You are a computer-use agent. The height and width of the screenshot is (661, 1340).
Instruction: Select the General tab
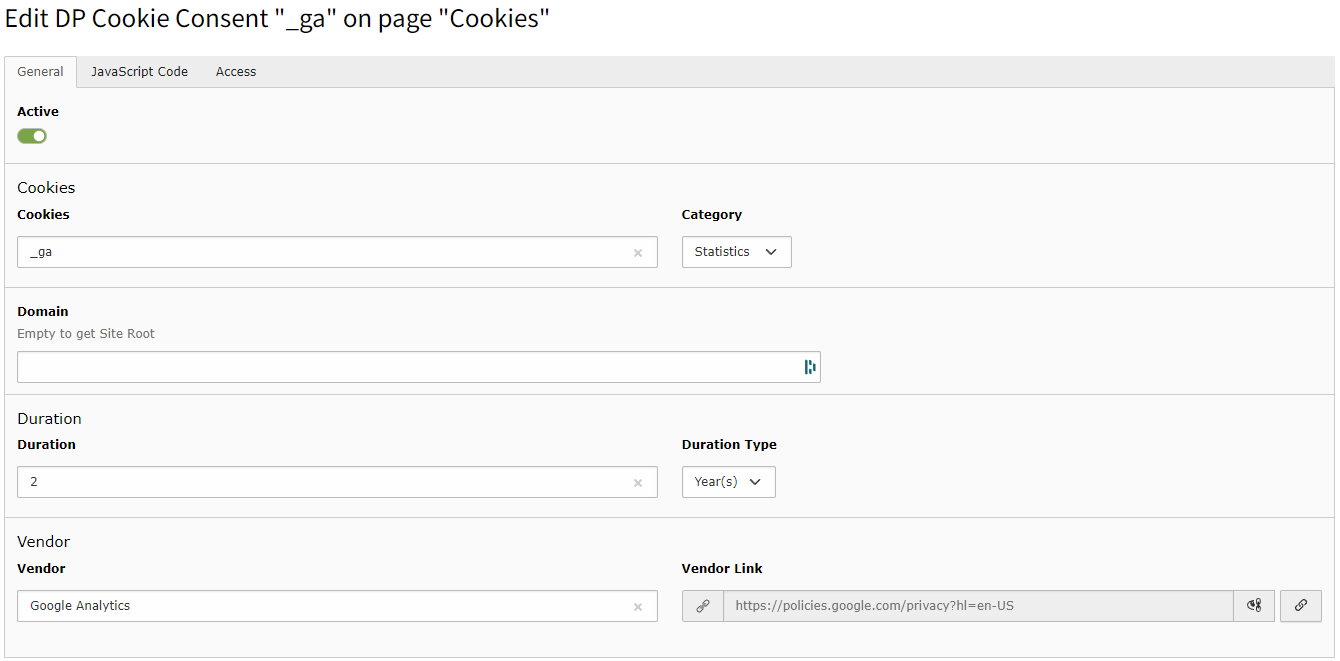[41, 72]
